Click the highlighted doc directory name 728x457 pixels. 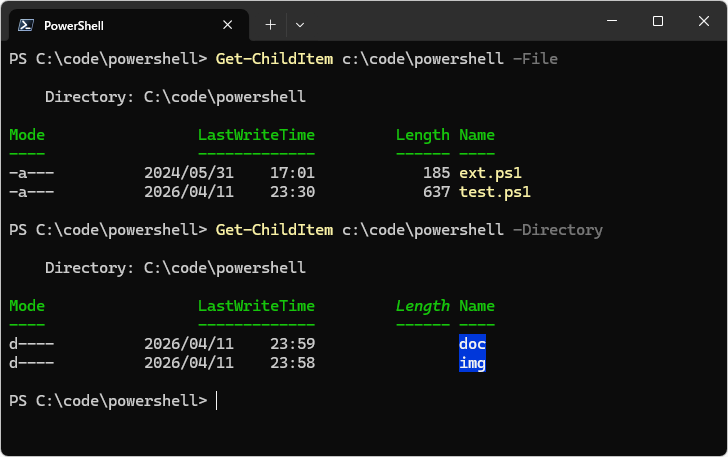[x=472, y=344]
